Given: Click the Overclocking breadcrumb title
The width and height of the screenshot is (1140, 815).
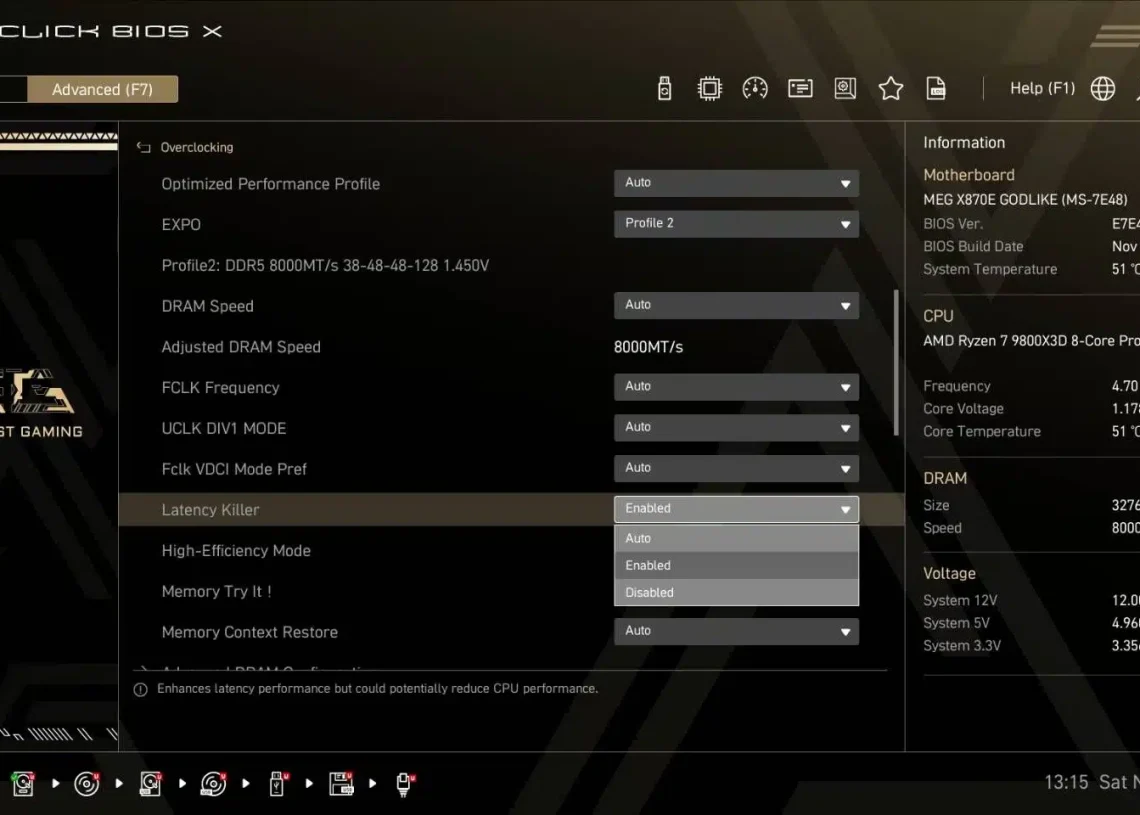Looking at the screenshot, I should 196,148.
